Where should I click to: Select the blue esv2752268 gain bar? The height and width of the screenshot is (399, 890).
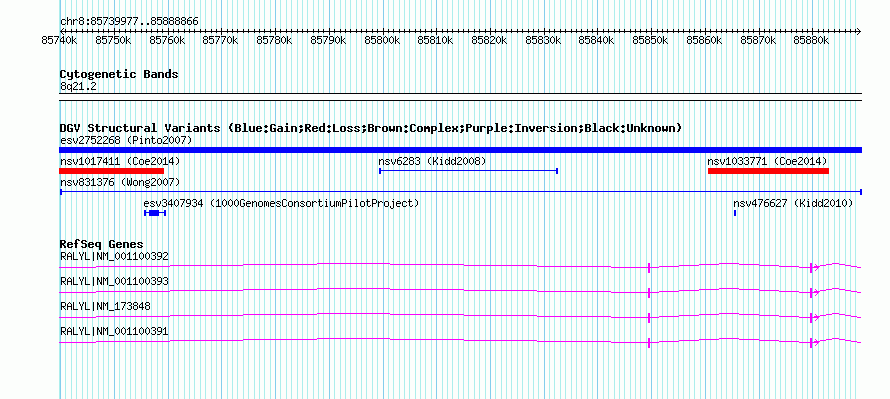(x=461, y=150)
